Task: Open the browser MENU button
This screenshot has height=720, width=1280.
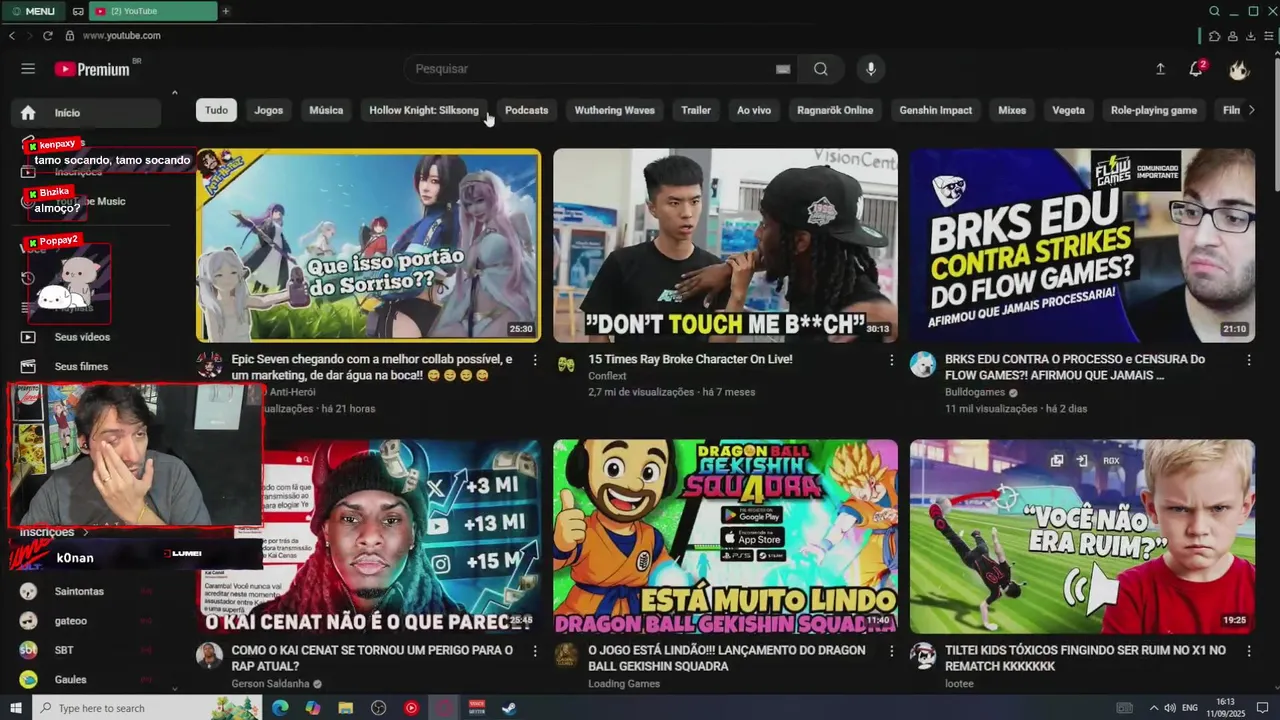Action: [33, 11]
